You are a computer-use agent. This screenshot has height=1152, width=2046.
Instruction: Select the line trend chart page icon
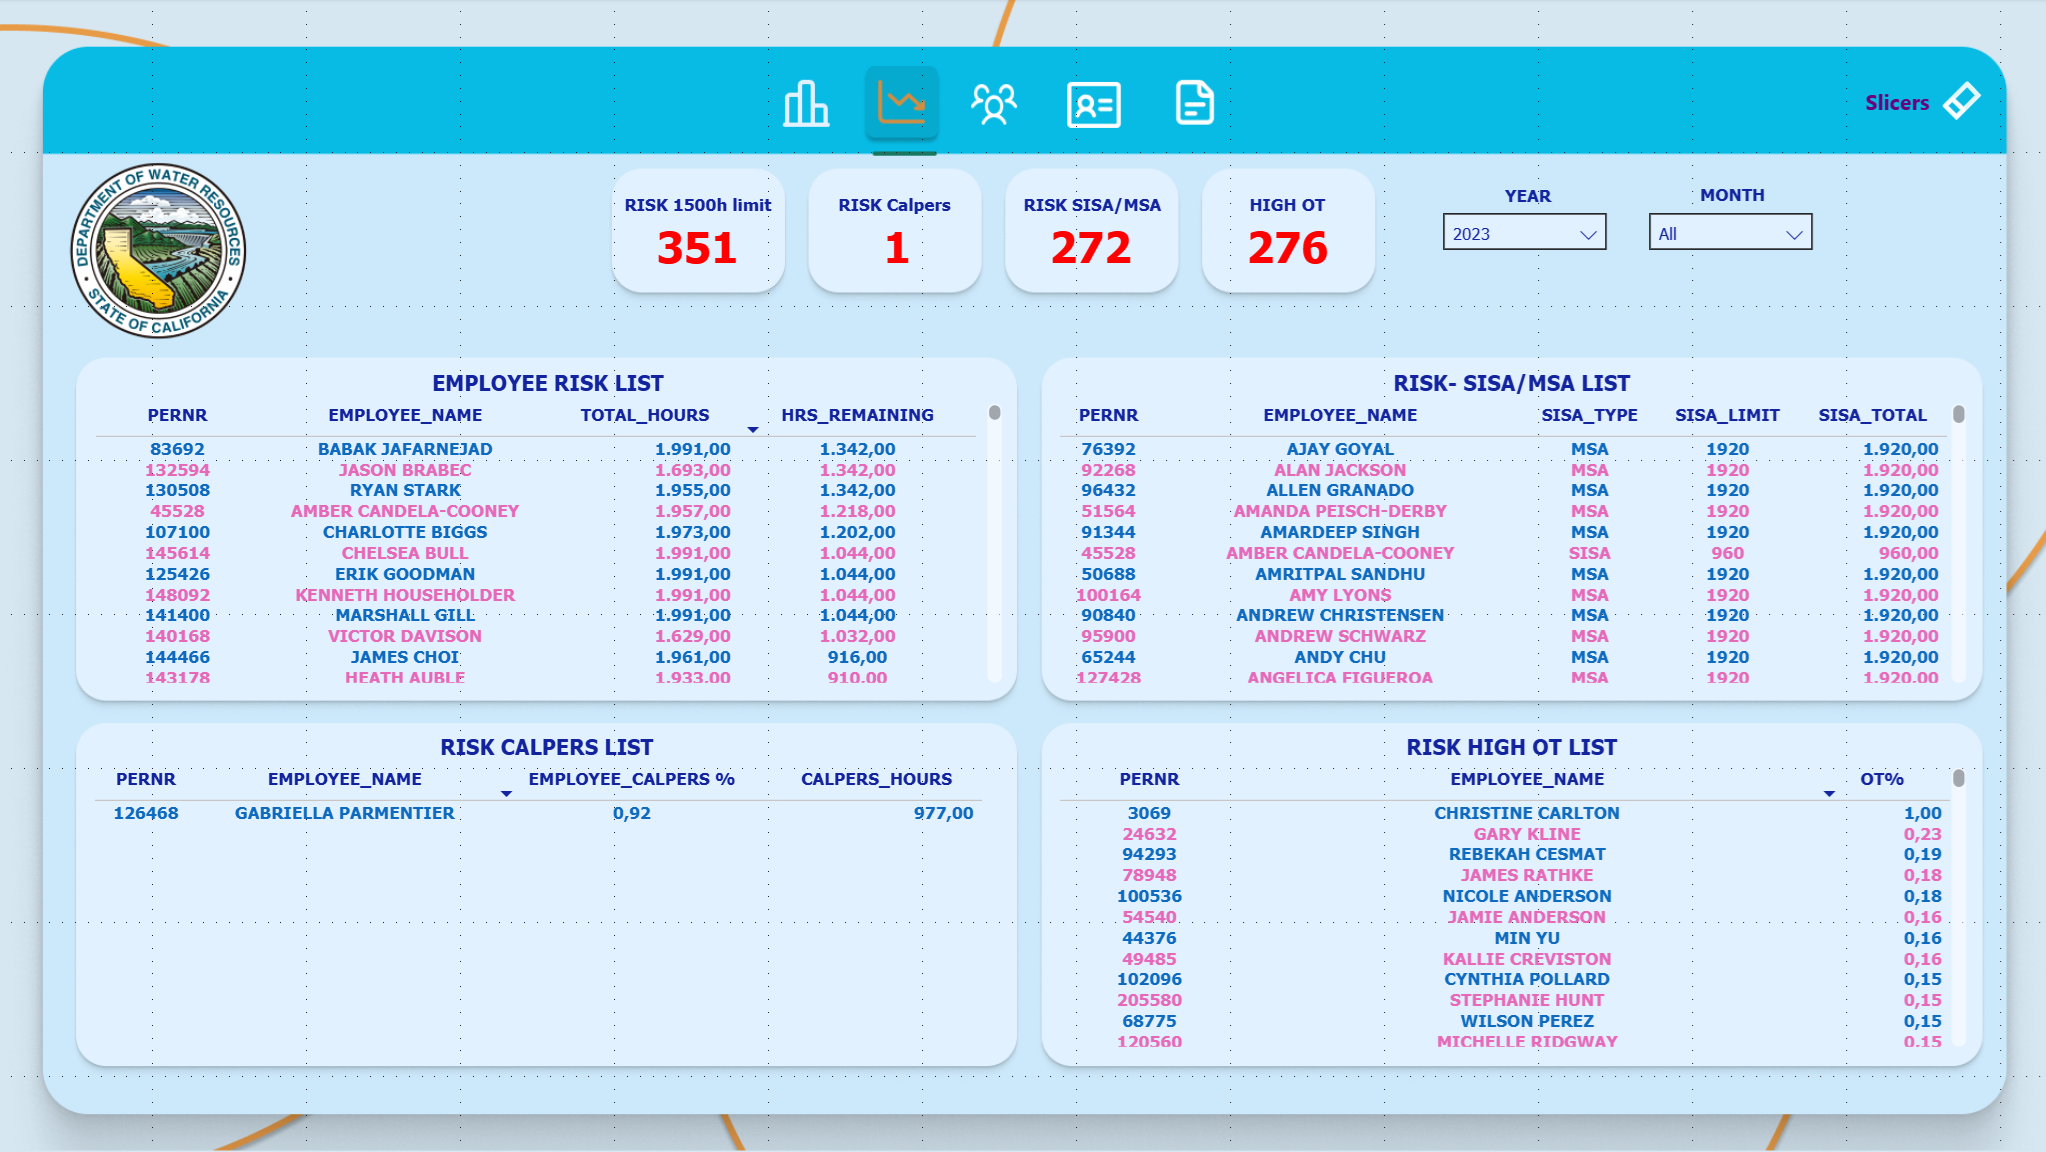click(x=901, y=103)
